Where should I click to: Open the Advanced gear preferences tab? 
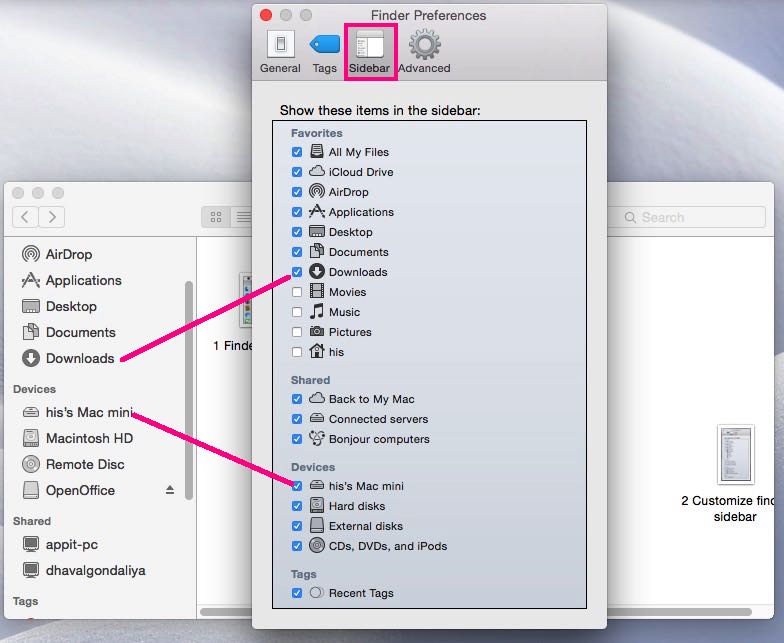coord(425,51)
